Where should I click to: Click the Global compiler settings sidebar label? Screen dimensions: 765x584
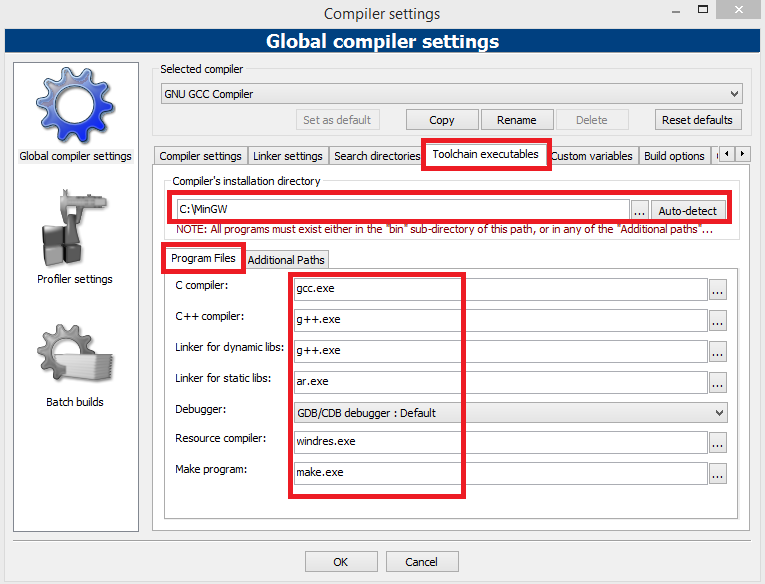click(x=75, y=156)
